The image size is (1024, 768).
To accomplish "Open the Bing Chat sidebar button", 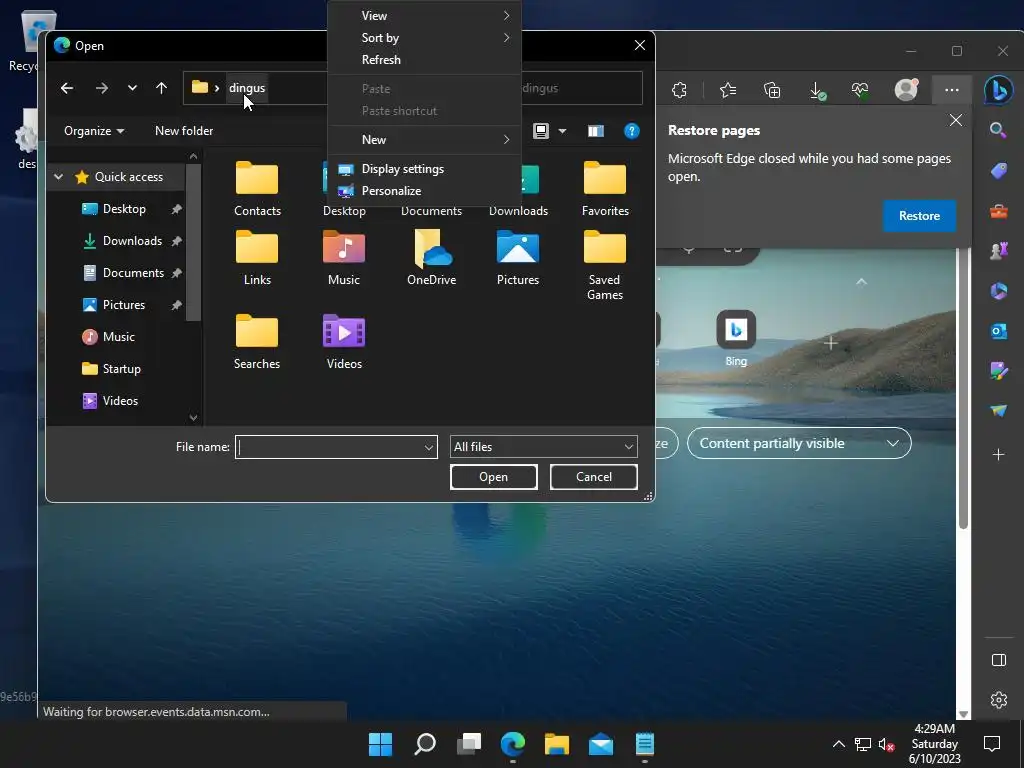I will tap(999, 89).
